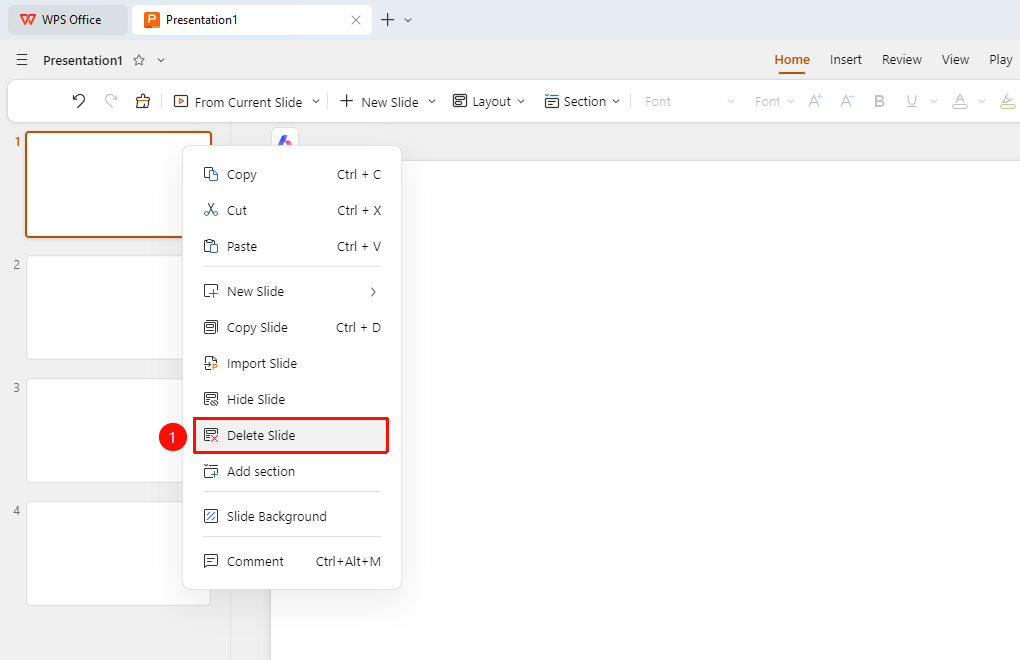Click the WPS Office home tab
Image resolution: width=1020 pixels, height=660 pixels.
point(68,20)
